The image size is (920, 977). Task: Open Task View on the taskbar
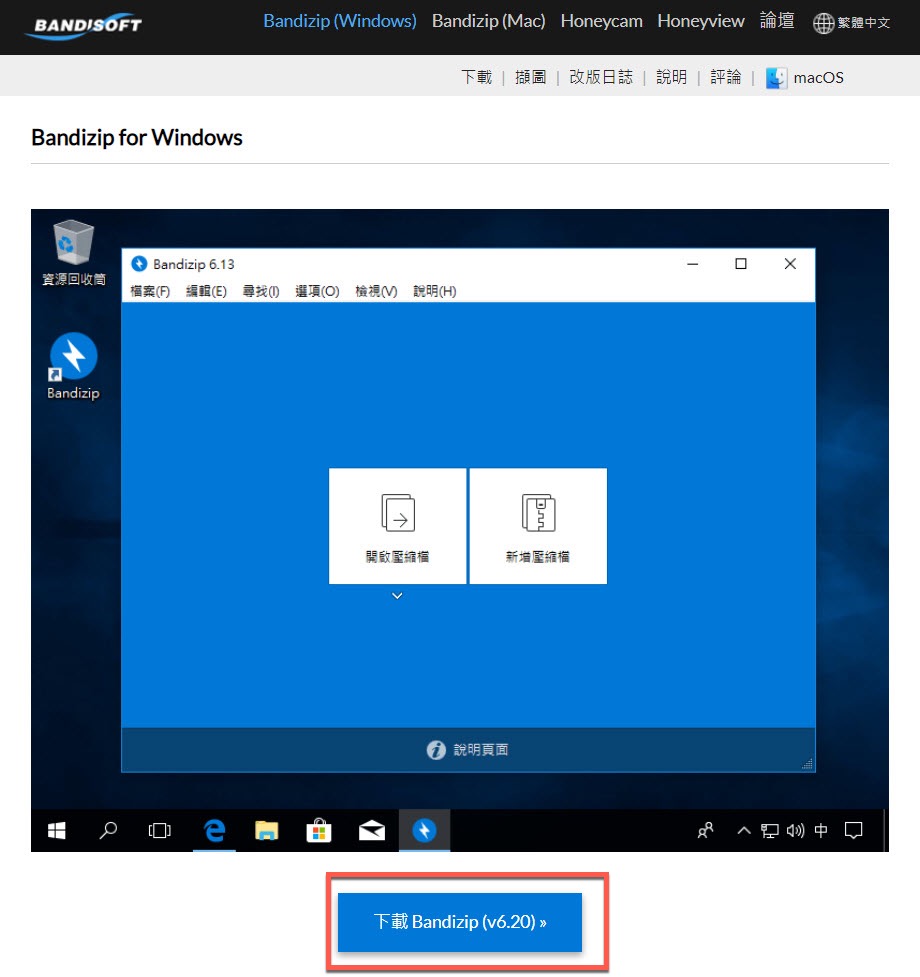159,831
